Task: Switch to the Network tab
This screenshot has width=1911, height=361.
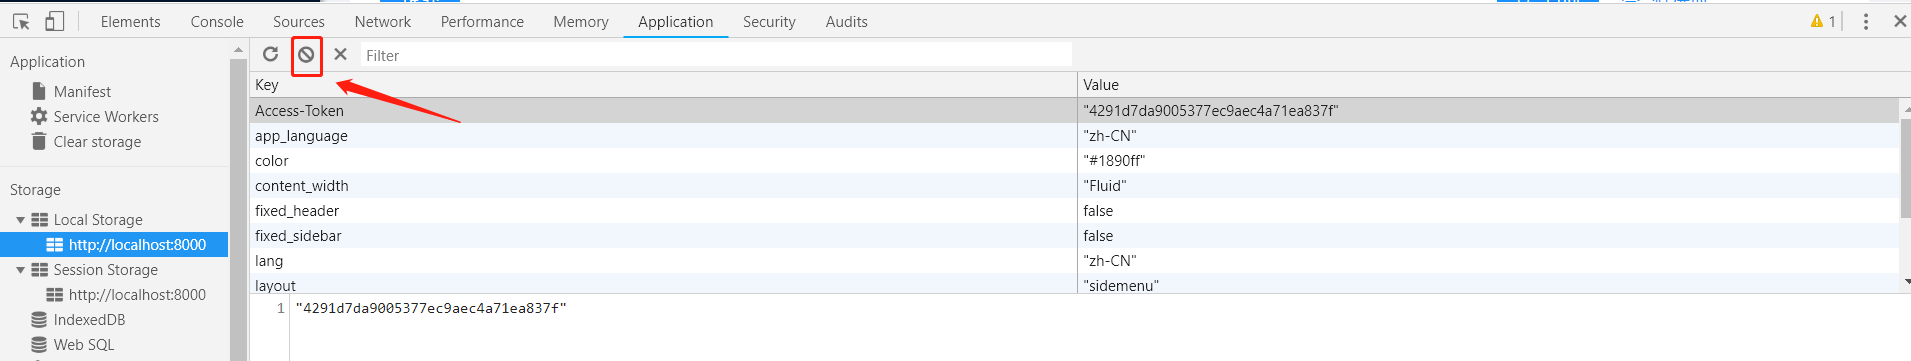Action: pos(382,21)
